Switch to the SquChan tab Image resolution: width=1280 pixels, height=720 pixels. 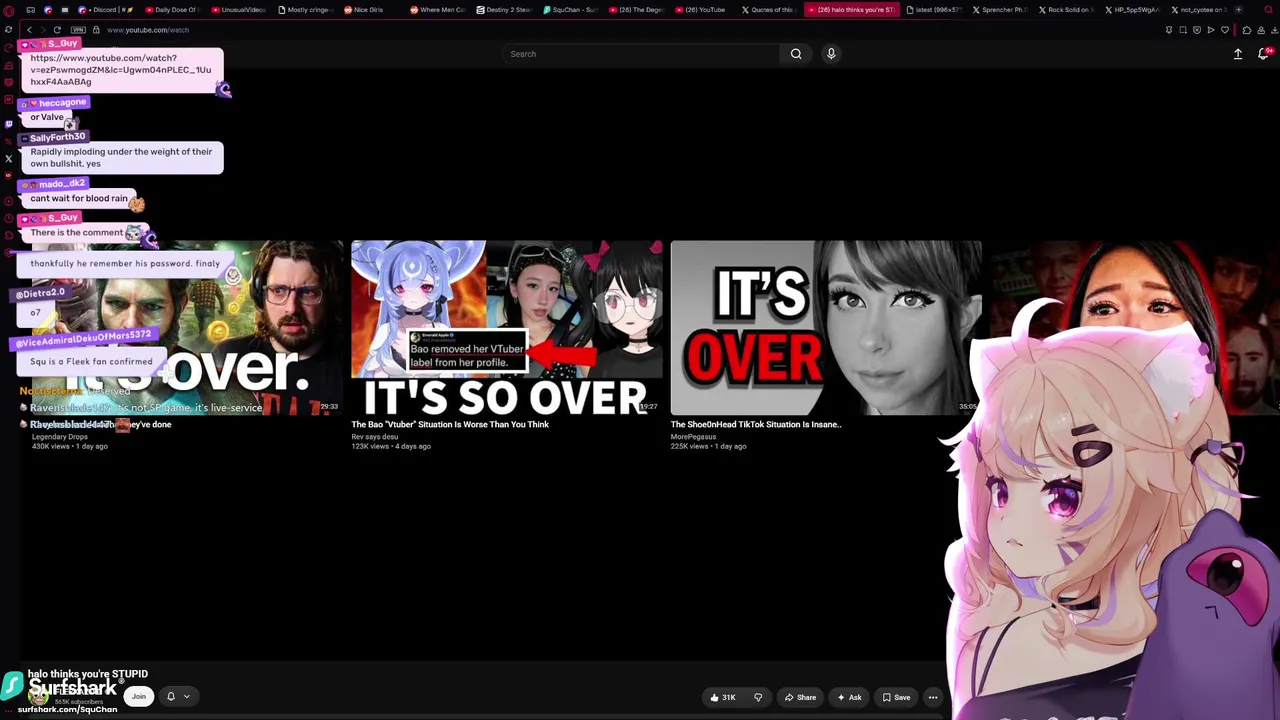tap(569, 10)
